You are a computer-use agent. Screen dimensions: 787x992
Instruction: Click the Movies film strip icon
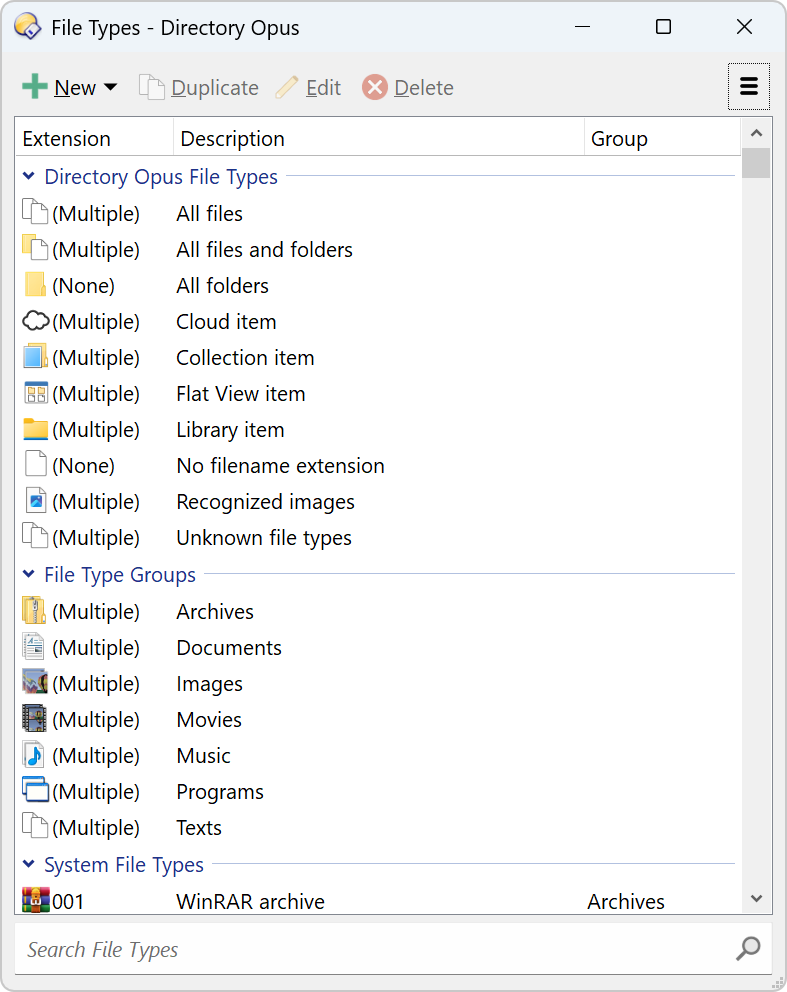35,720
